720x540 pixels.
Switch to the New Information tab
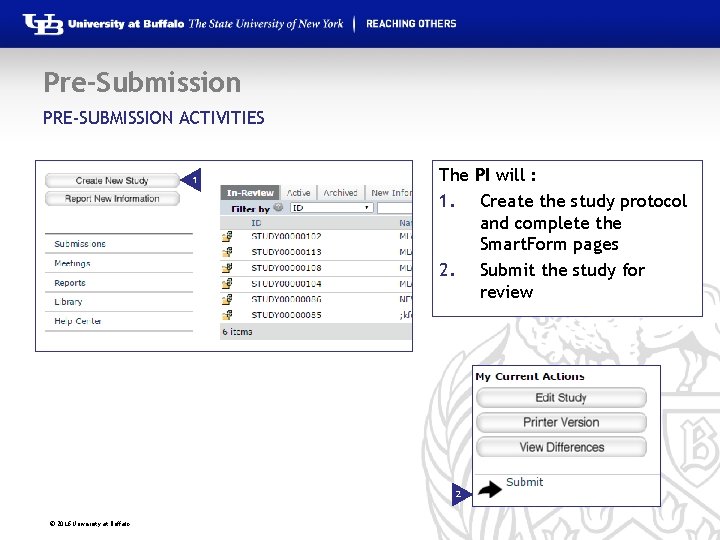click(x=389, y=193)
